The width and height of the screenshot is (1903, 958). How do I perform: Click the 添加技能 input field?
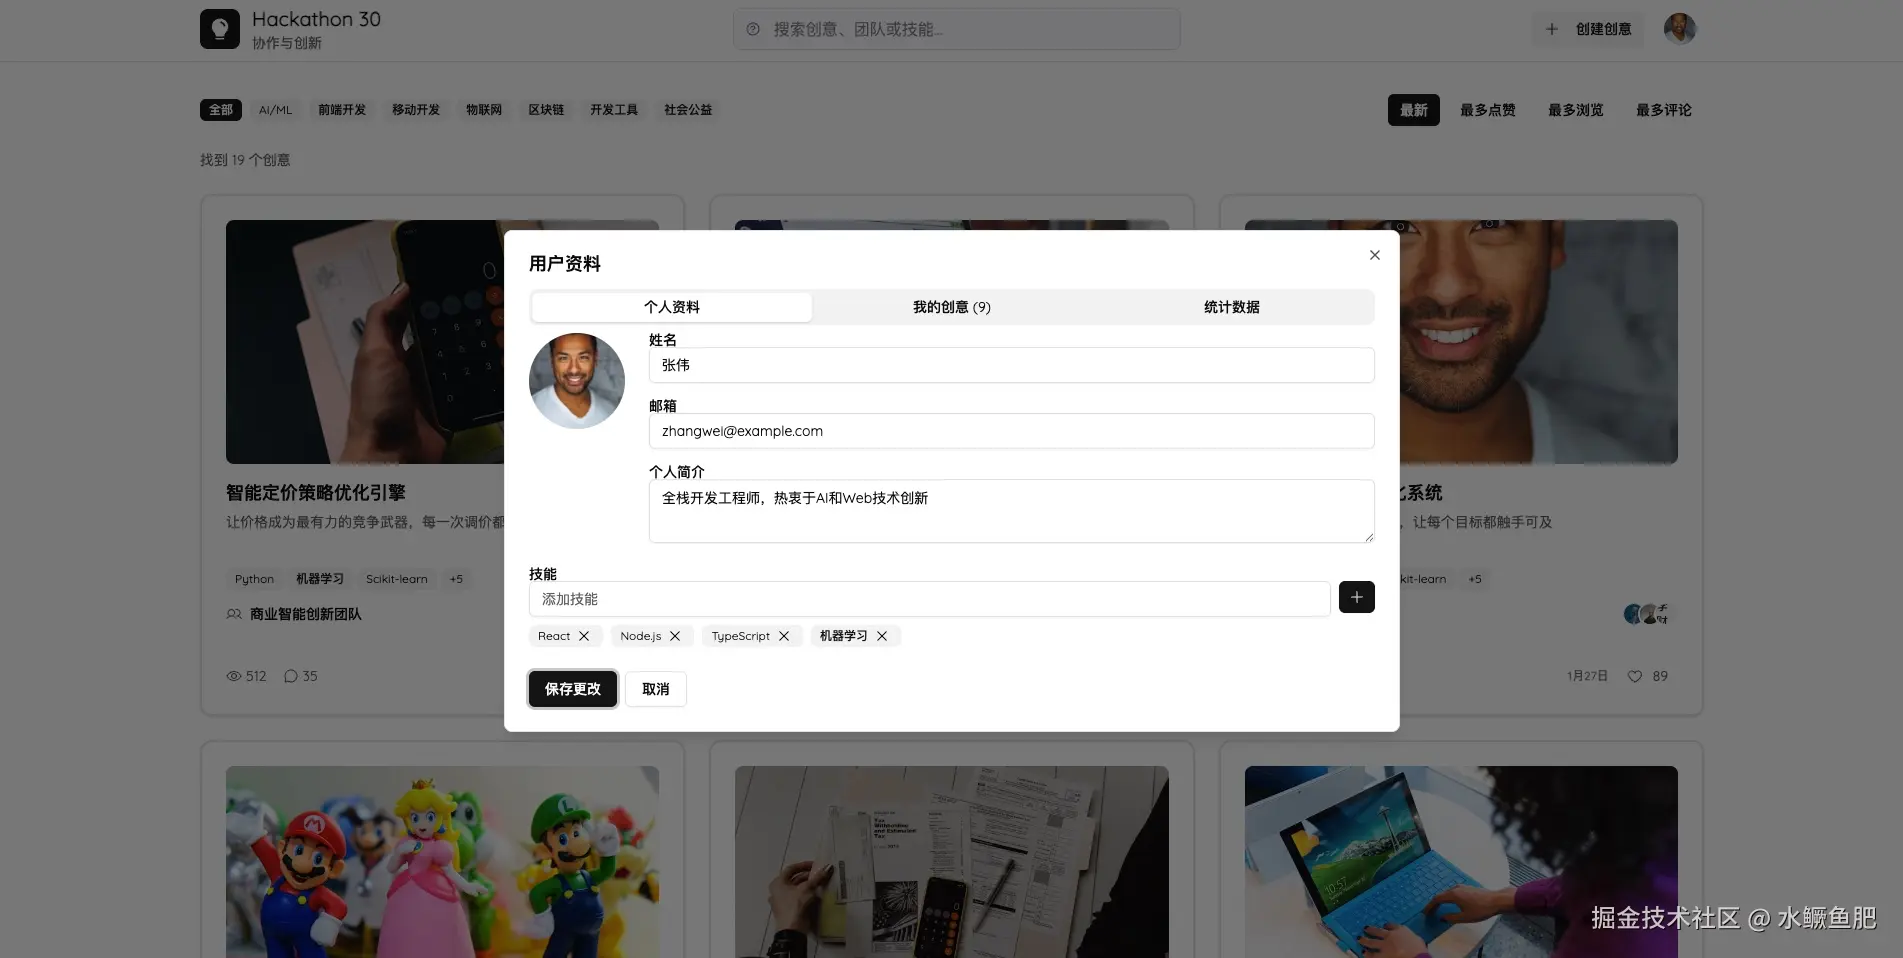(930, 598)
